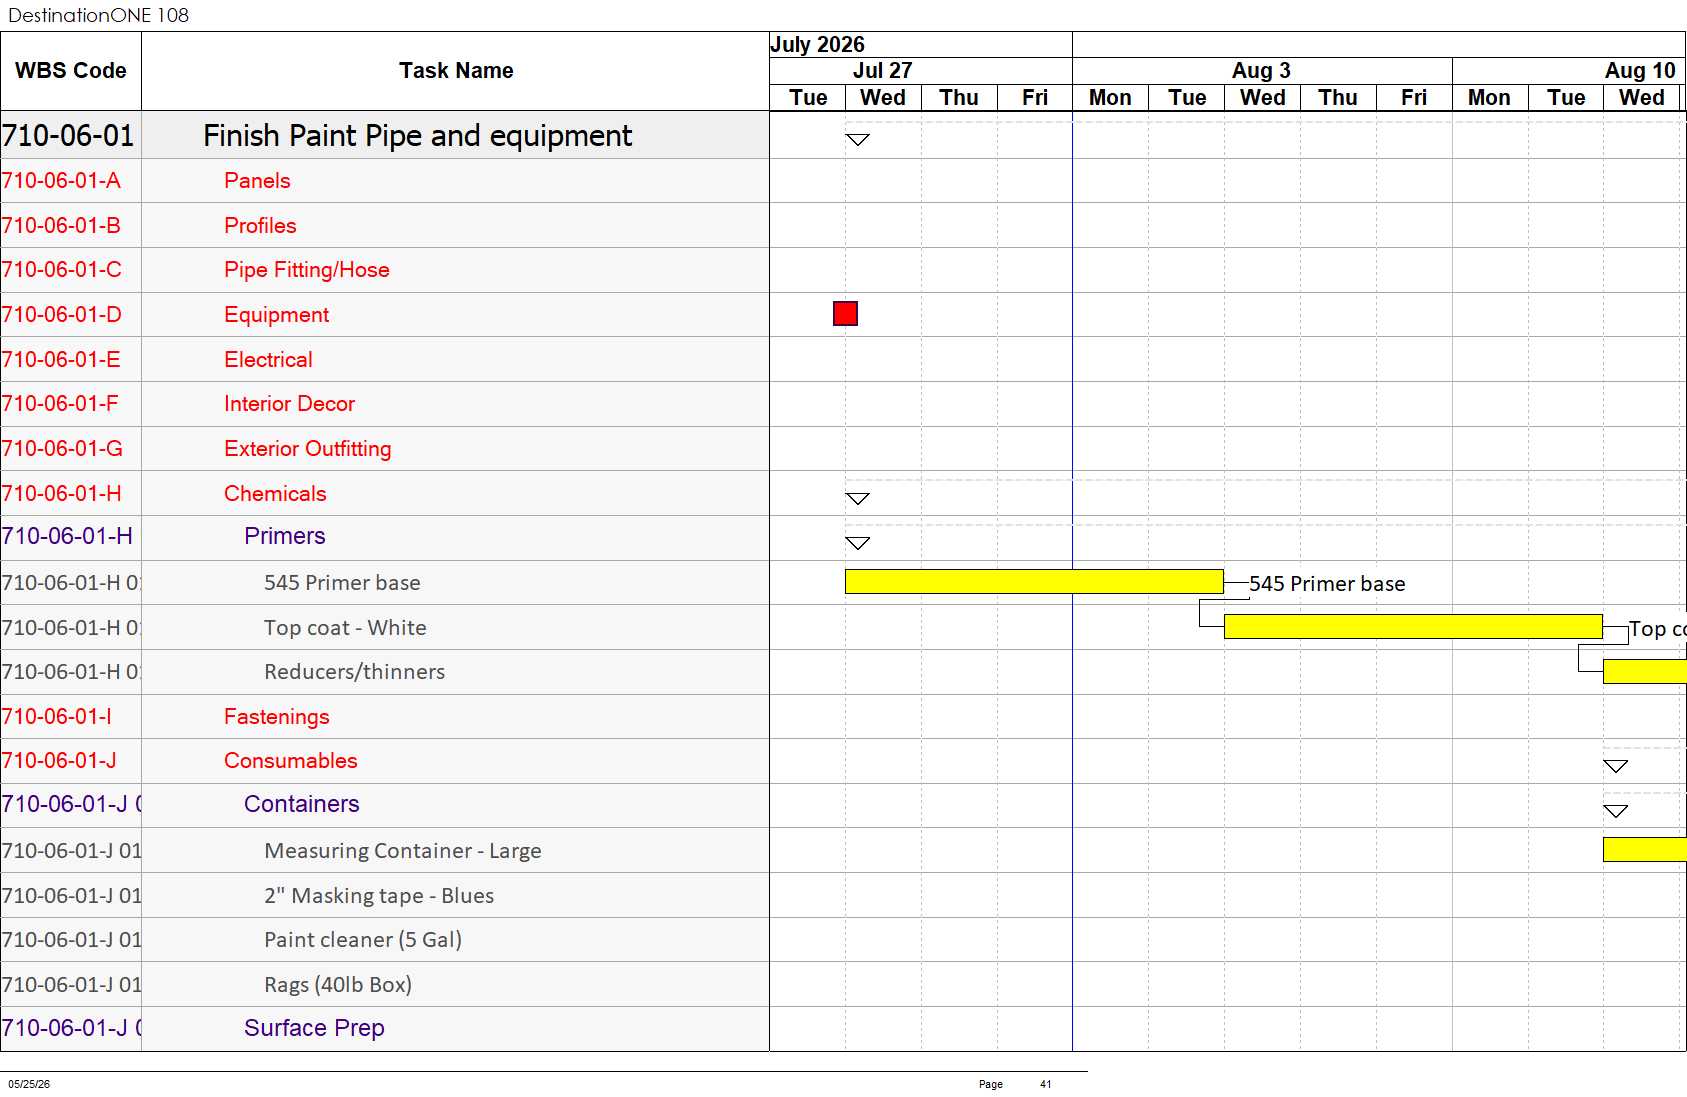Select the Rags (40lb Box) task
The width and height of the screenshot is (1687, 1097).
tap(338, 985)
